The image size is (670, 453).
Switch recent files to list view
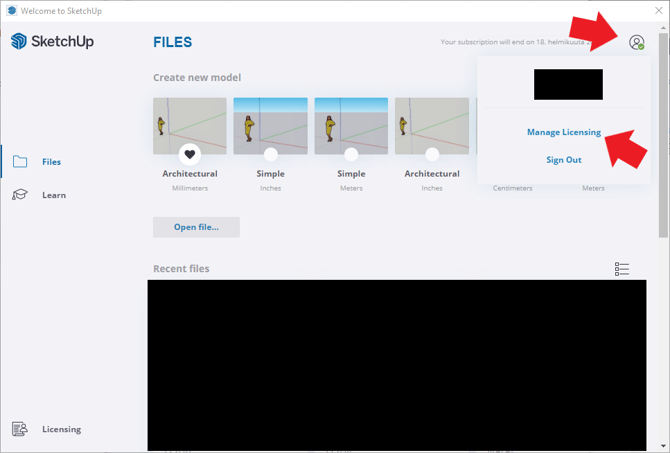pyautogui.click(x=622, y=269)
